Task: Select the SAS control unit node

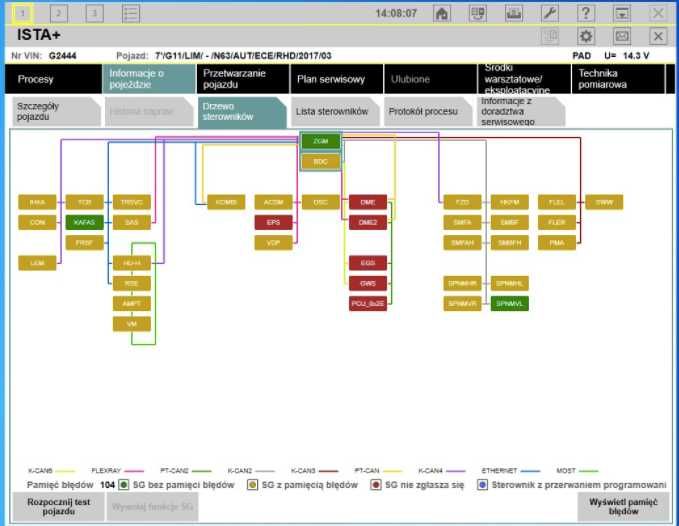Action: [132, 222]
